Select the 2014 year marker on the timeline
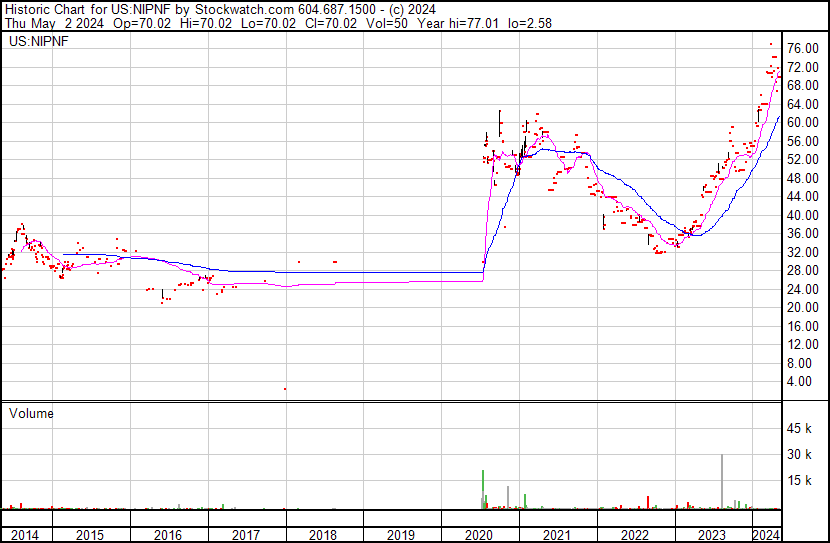Image resolution: width=830 pixels, height=543 pixels. tap(23, 535)
